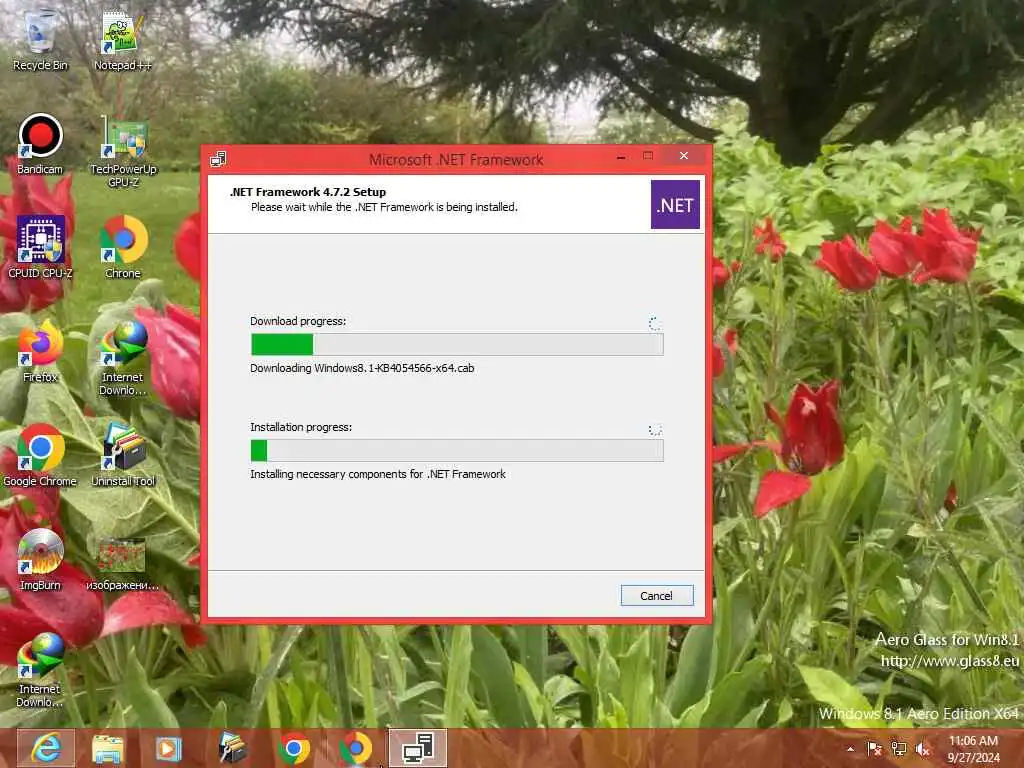Open the network tray icon
Image resolution: width=1024 pixels, height=768 pixels.
pos(899,749)
